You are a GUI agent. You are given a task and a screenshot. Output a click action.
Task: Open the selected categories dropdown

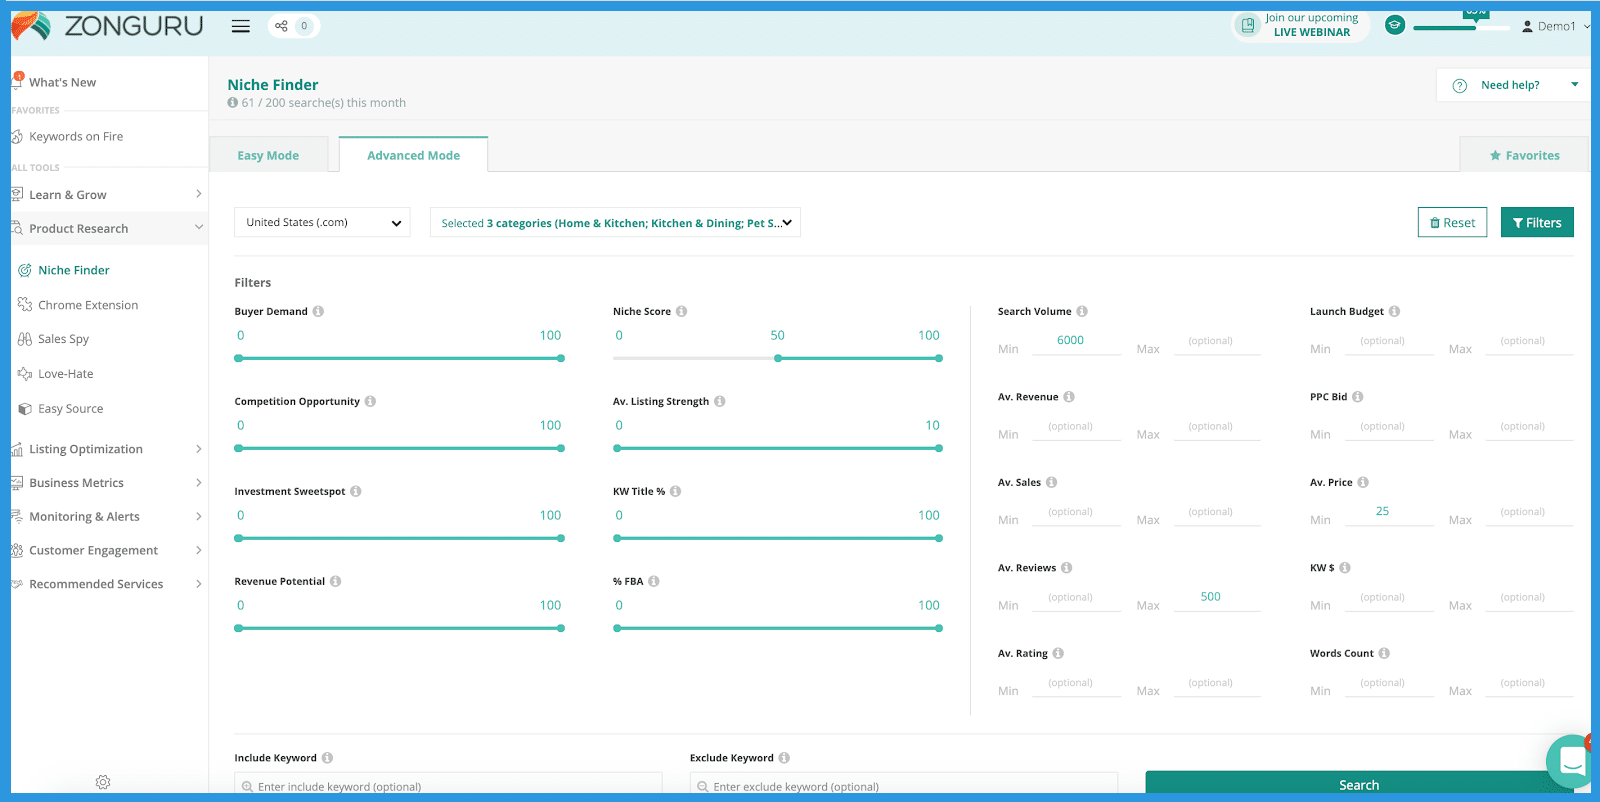pyautogui.click(x=615, y=223)
